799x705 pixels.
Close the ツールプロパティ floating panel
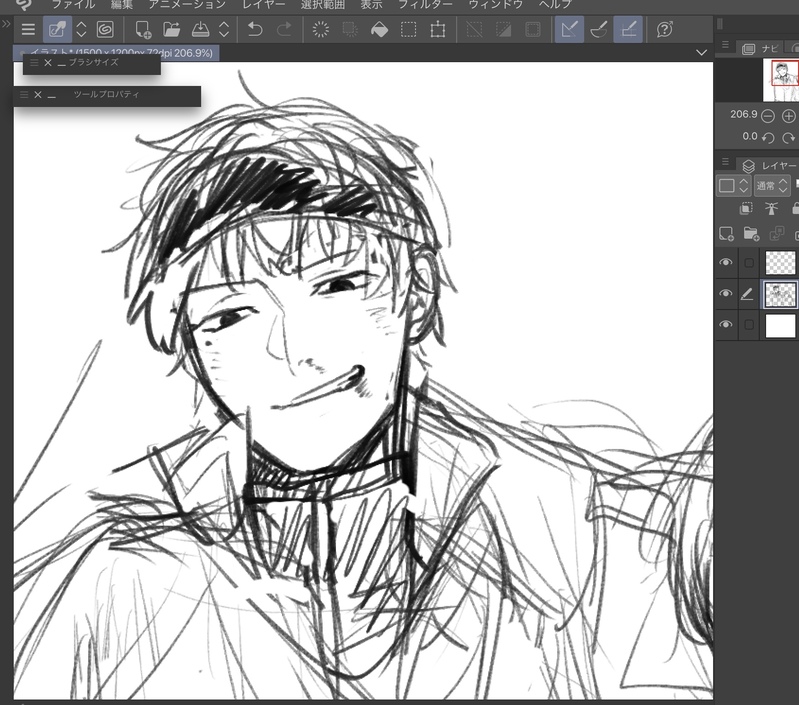click(38, 95)
